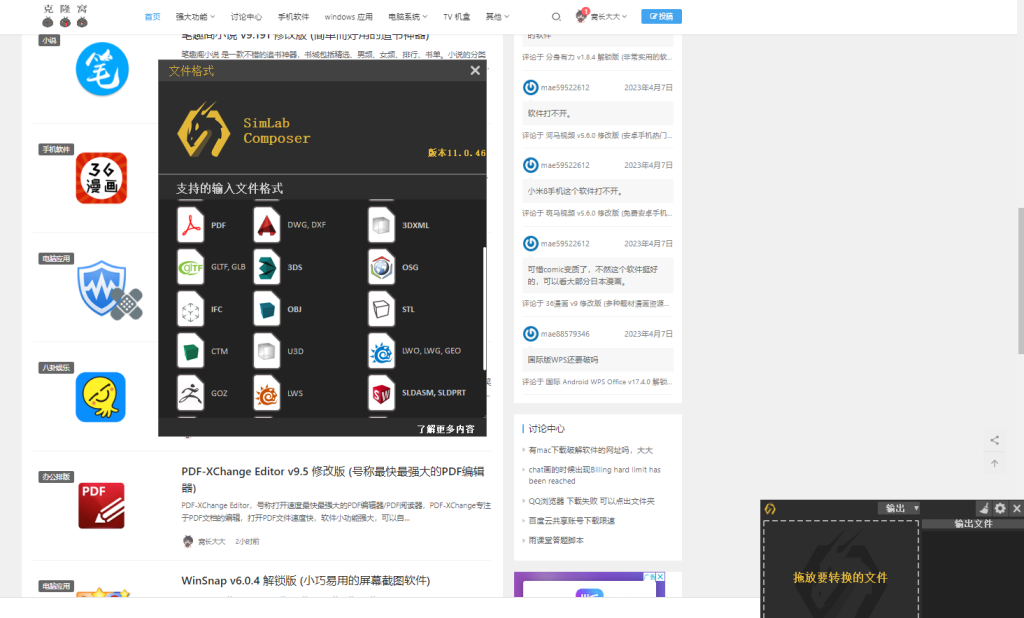The height and width of the screenshot is (618, 1024).
Task: Click comment text 国际版WPS还要破吗
Action: coord(562,359)
